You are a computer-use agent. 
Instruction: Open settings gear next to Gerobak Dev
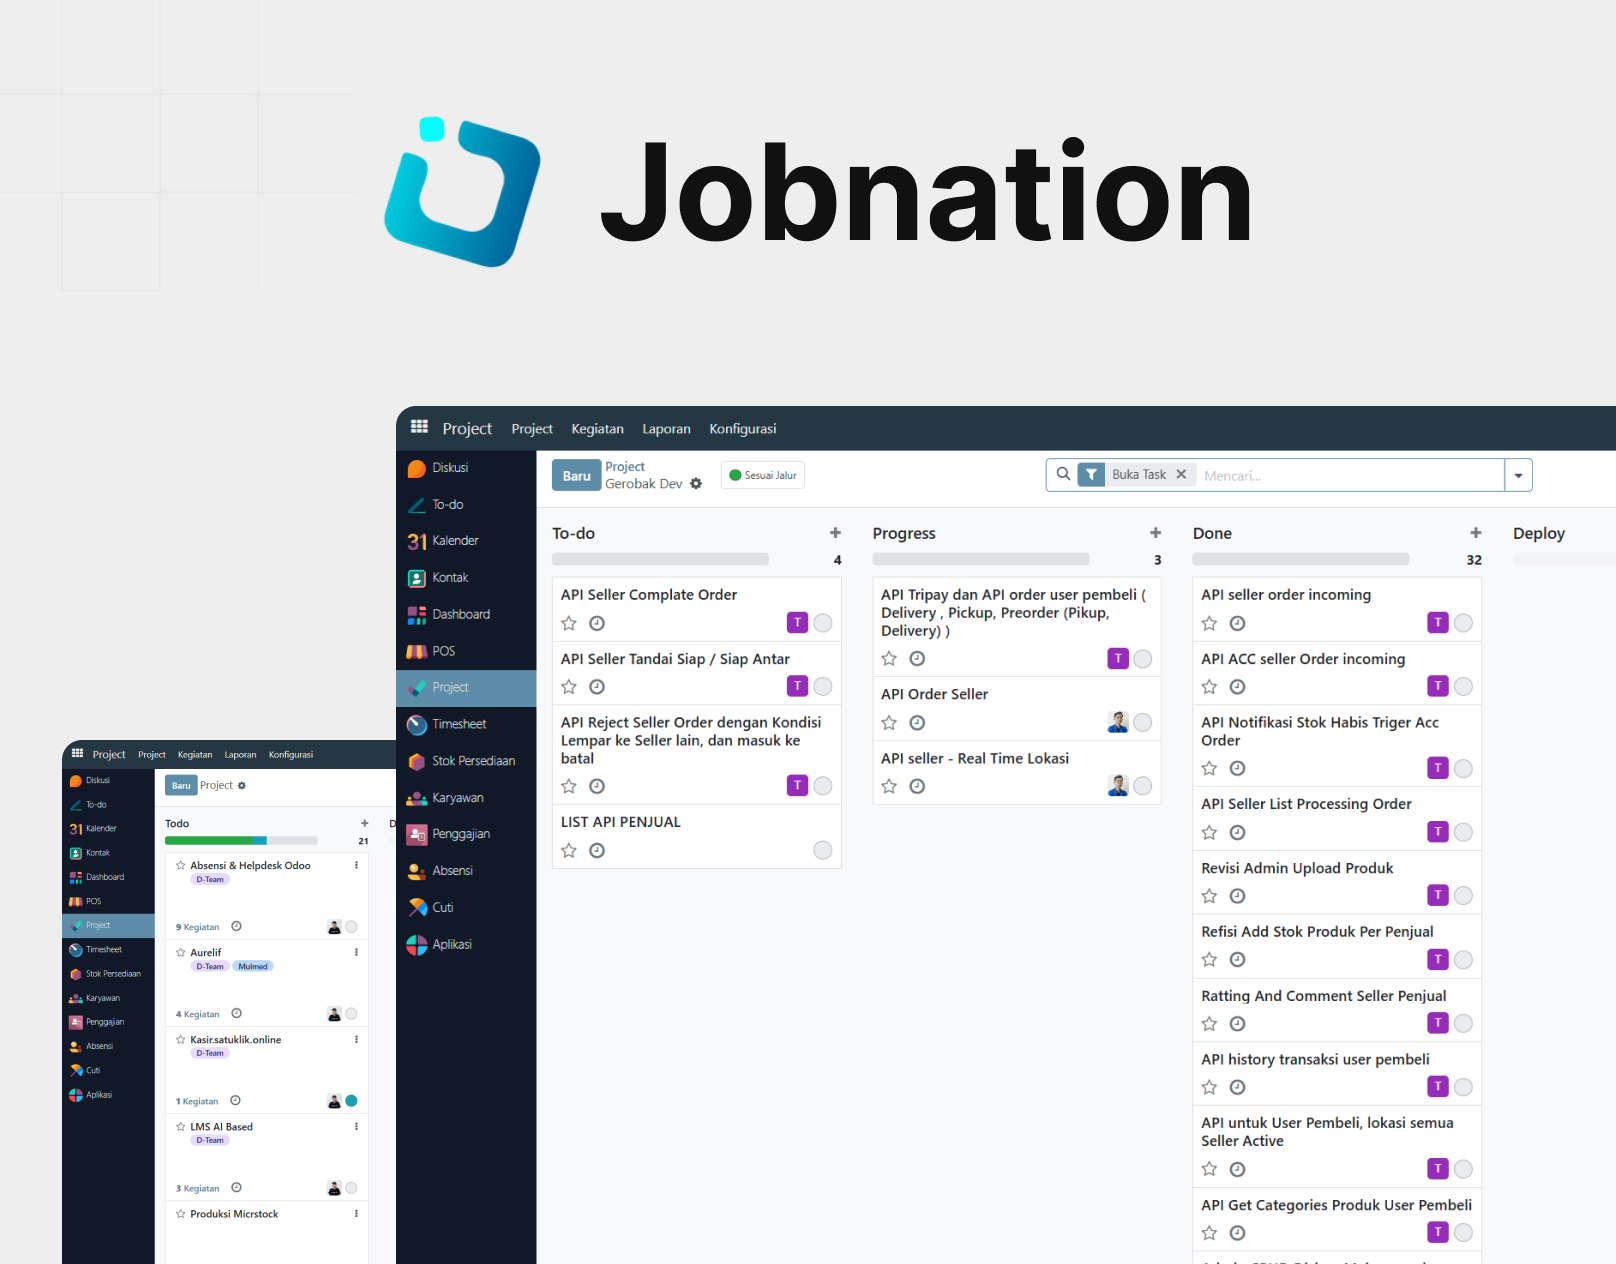(696, 483)
